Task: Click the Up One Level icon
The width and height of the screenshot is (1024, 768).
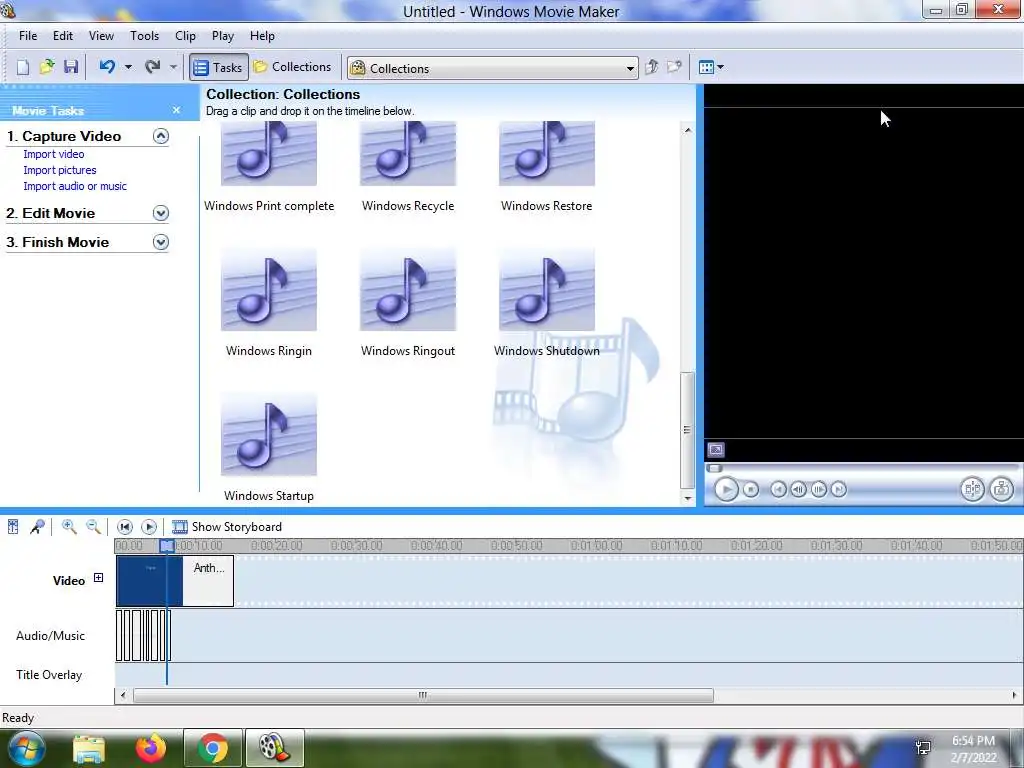Action: 651,67
